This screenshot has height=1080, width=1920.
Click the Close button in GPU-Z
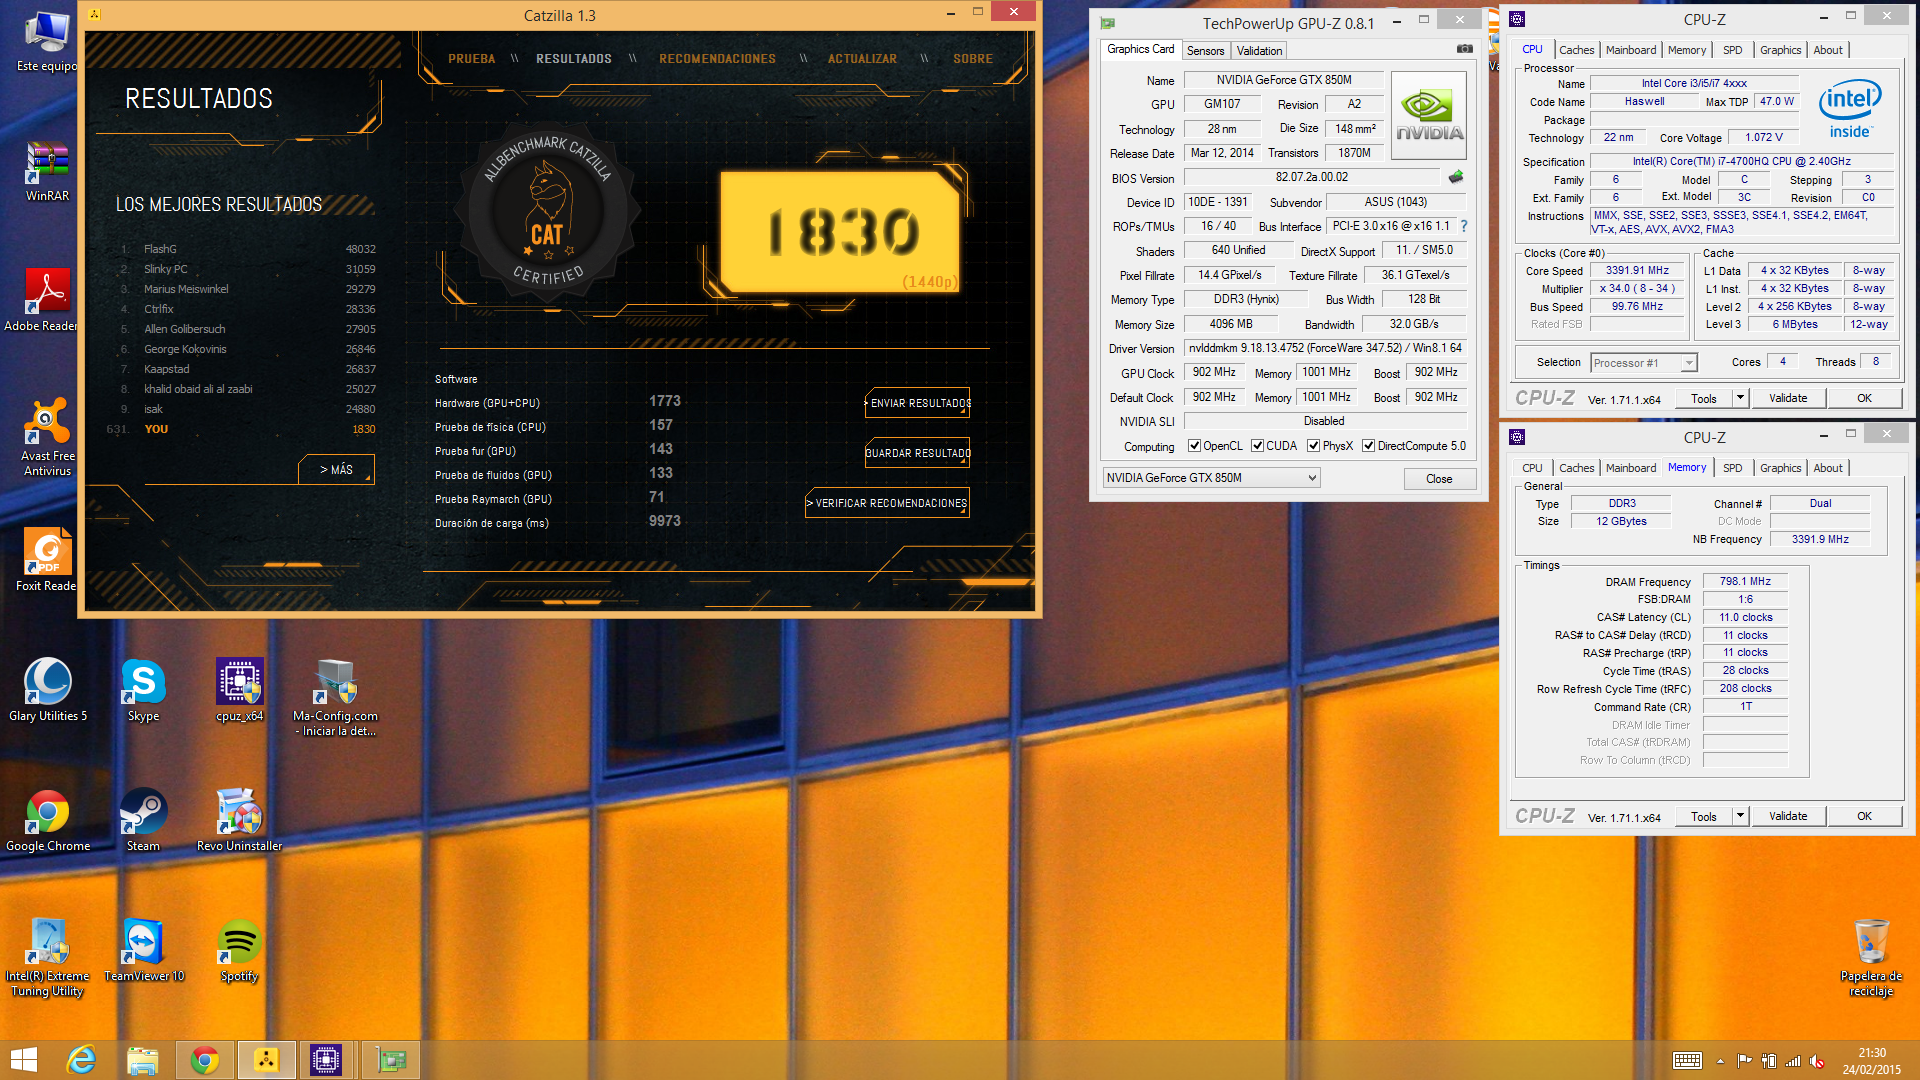(x=1439, y=479)
